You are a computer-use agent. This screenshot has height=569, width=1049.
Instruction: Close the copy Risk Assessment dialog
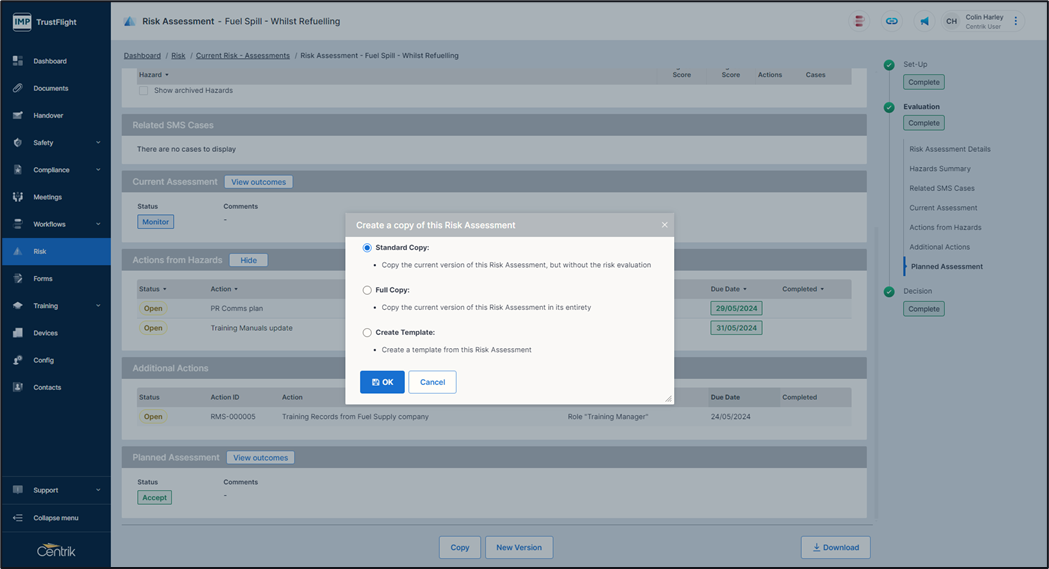click(664, 225)
